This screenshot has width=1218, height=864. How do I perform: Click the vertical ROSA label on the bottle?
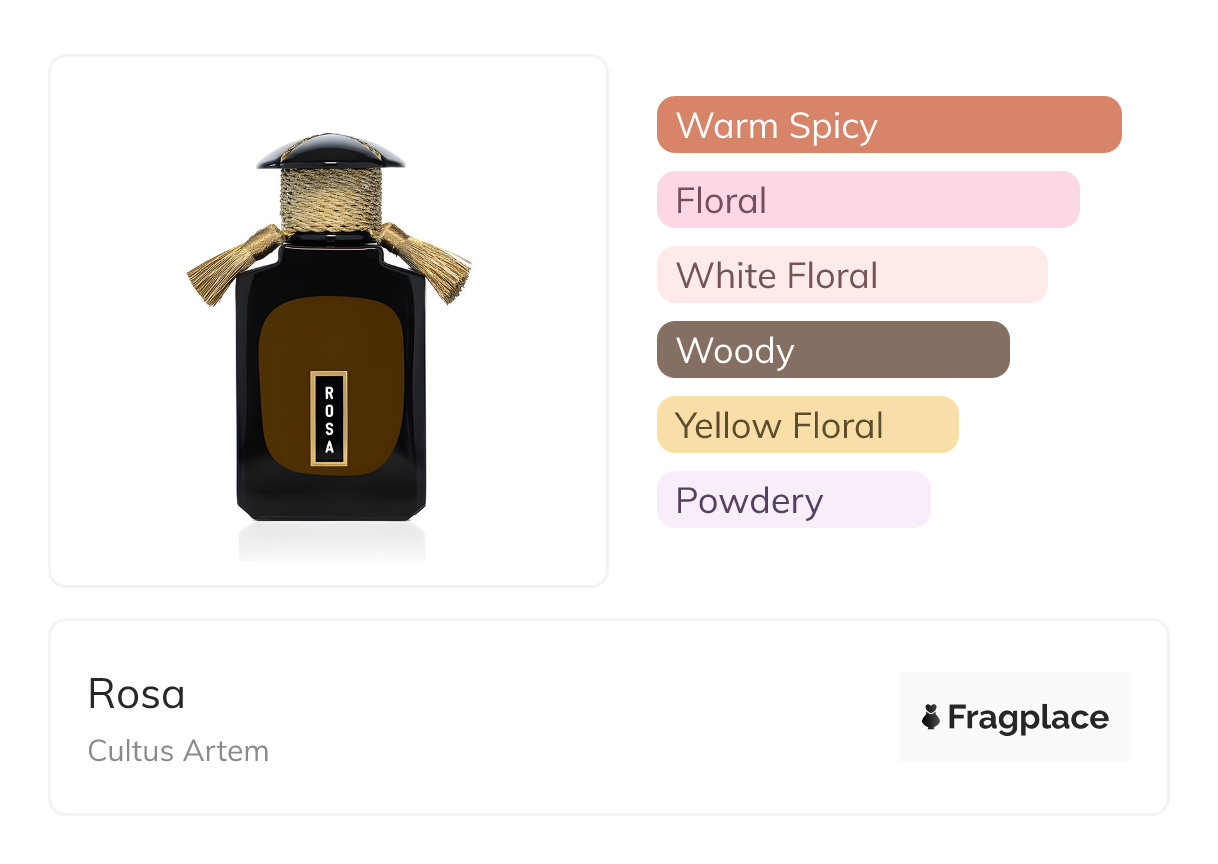pos(329,419)
